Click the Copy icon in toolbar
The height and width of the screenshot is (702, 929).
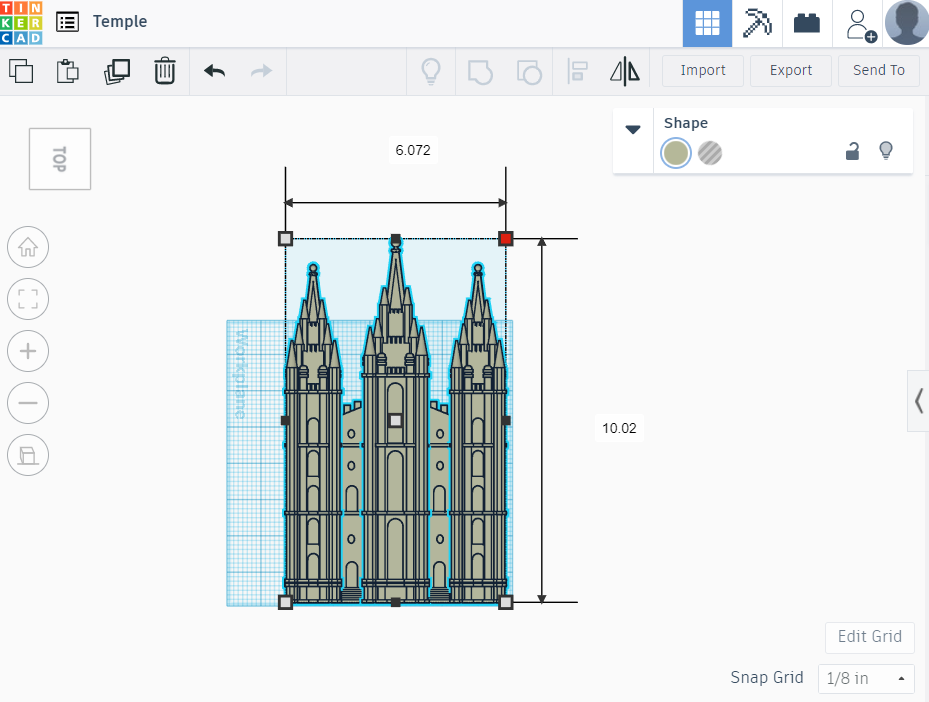[x=21, y=71]
